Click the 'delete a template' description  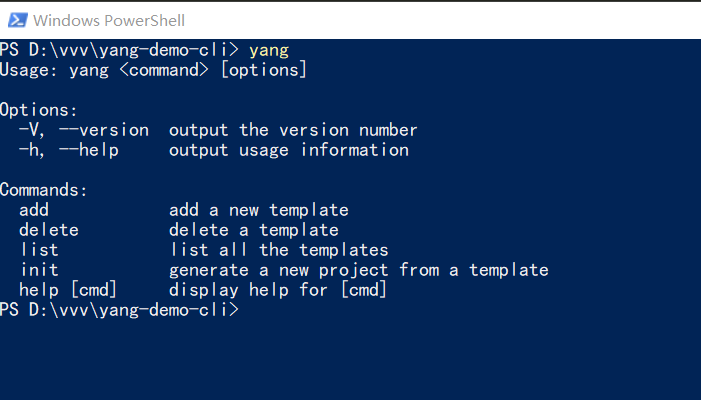click(253, 230)
